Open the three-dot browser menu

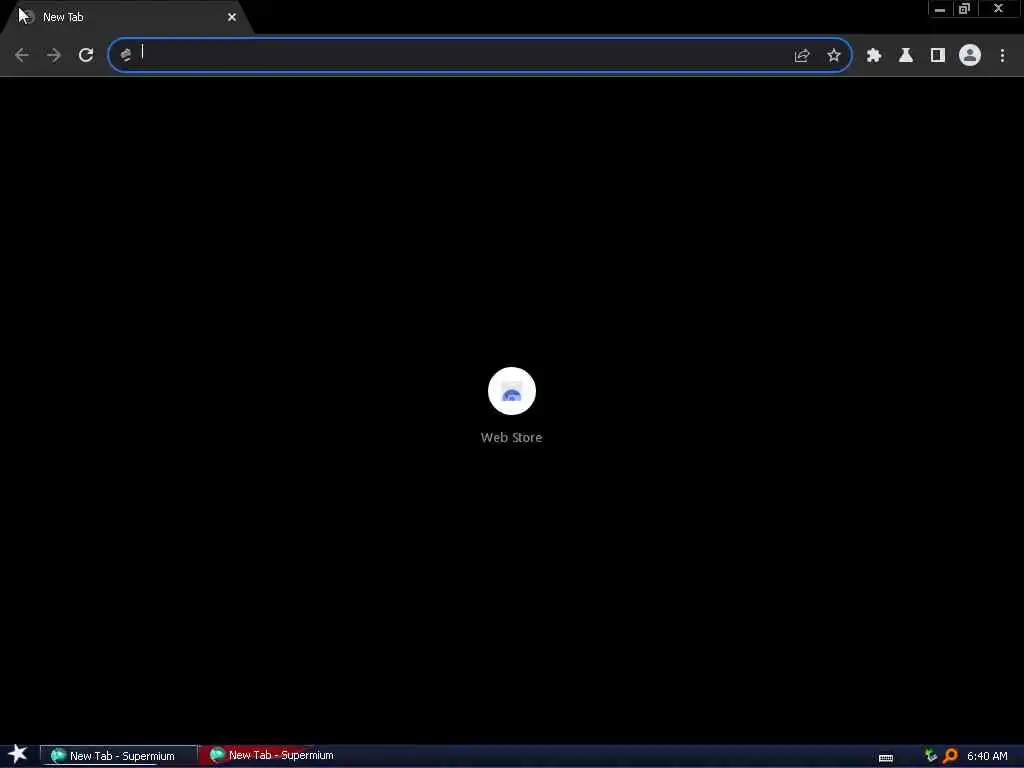click(1002, 56)
